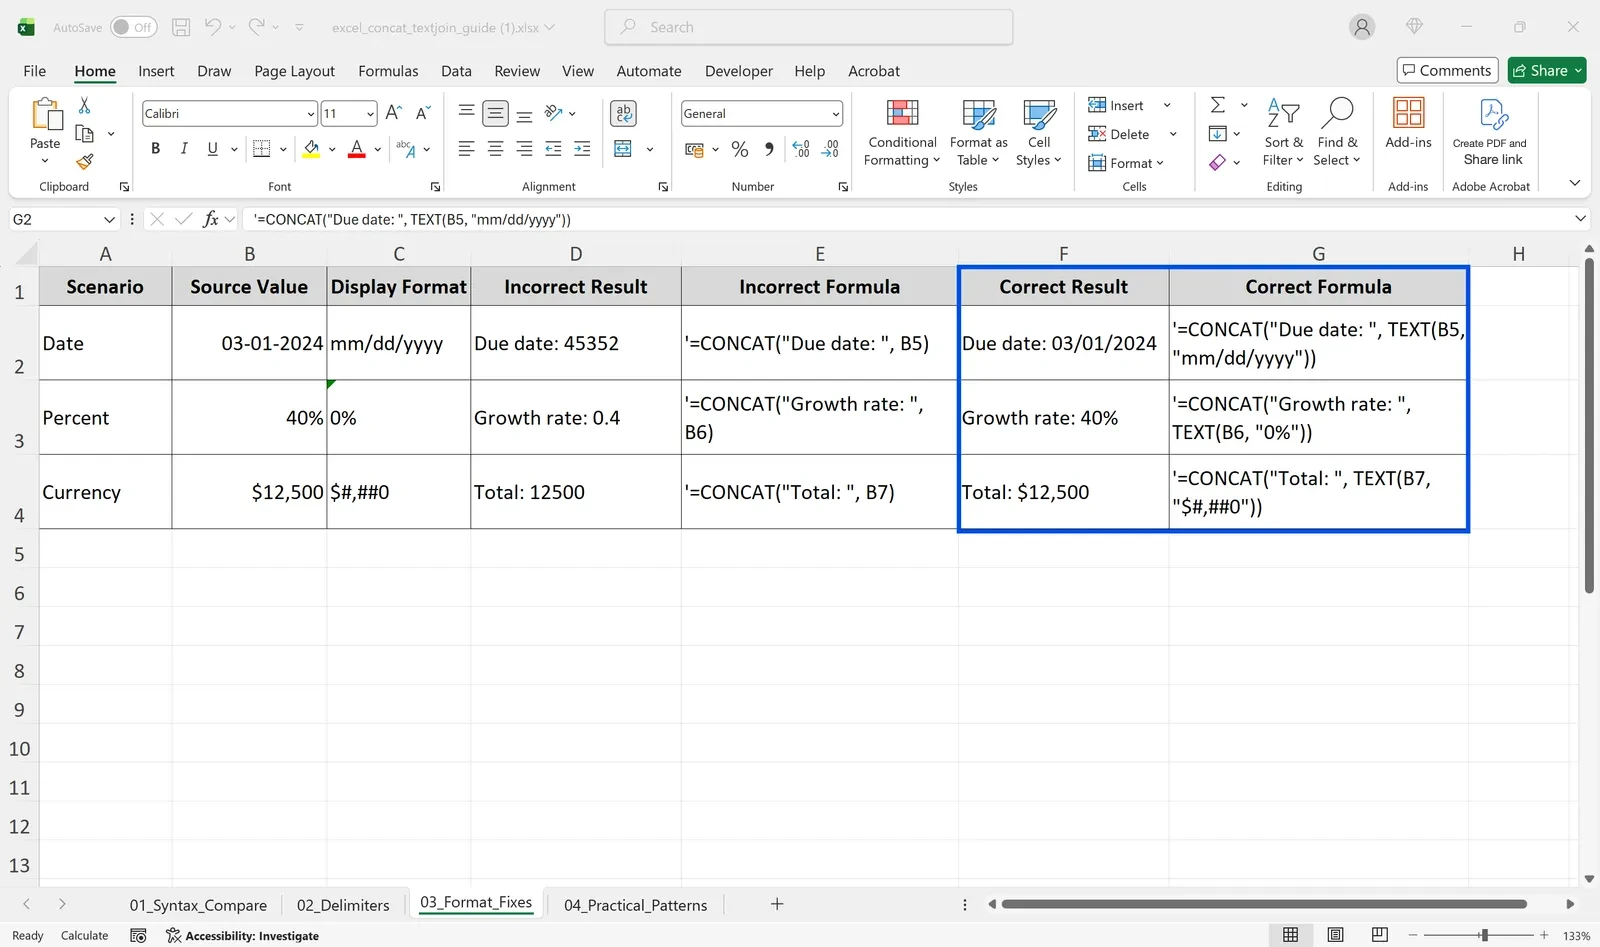This screenshot has width=1600, height=947.
Task: Click Create PDF and Share link
Action: [x=1490, y=132]
